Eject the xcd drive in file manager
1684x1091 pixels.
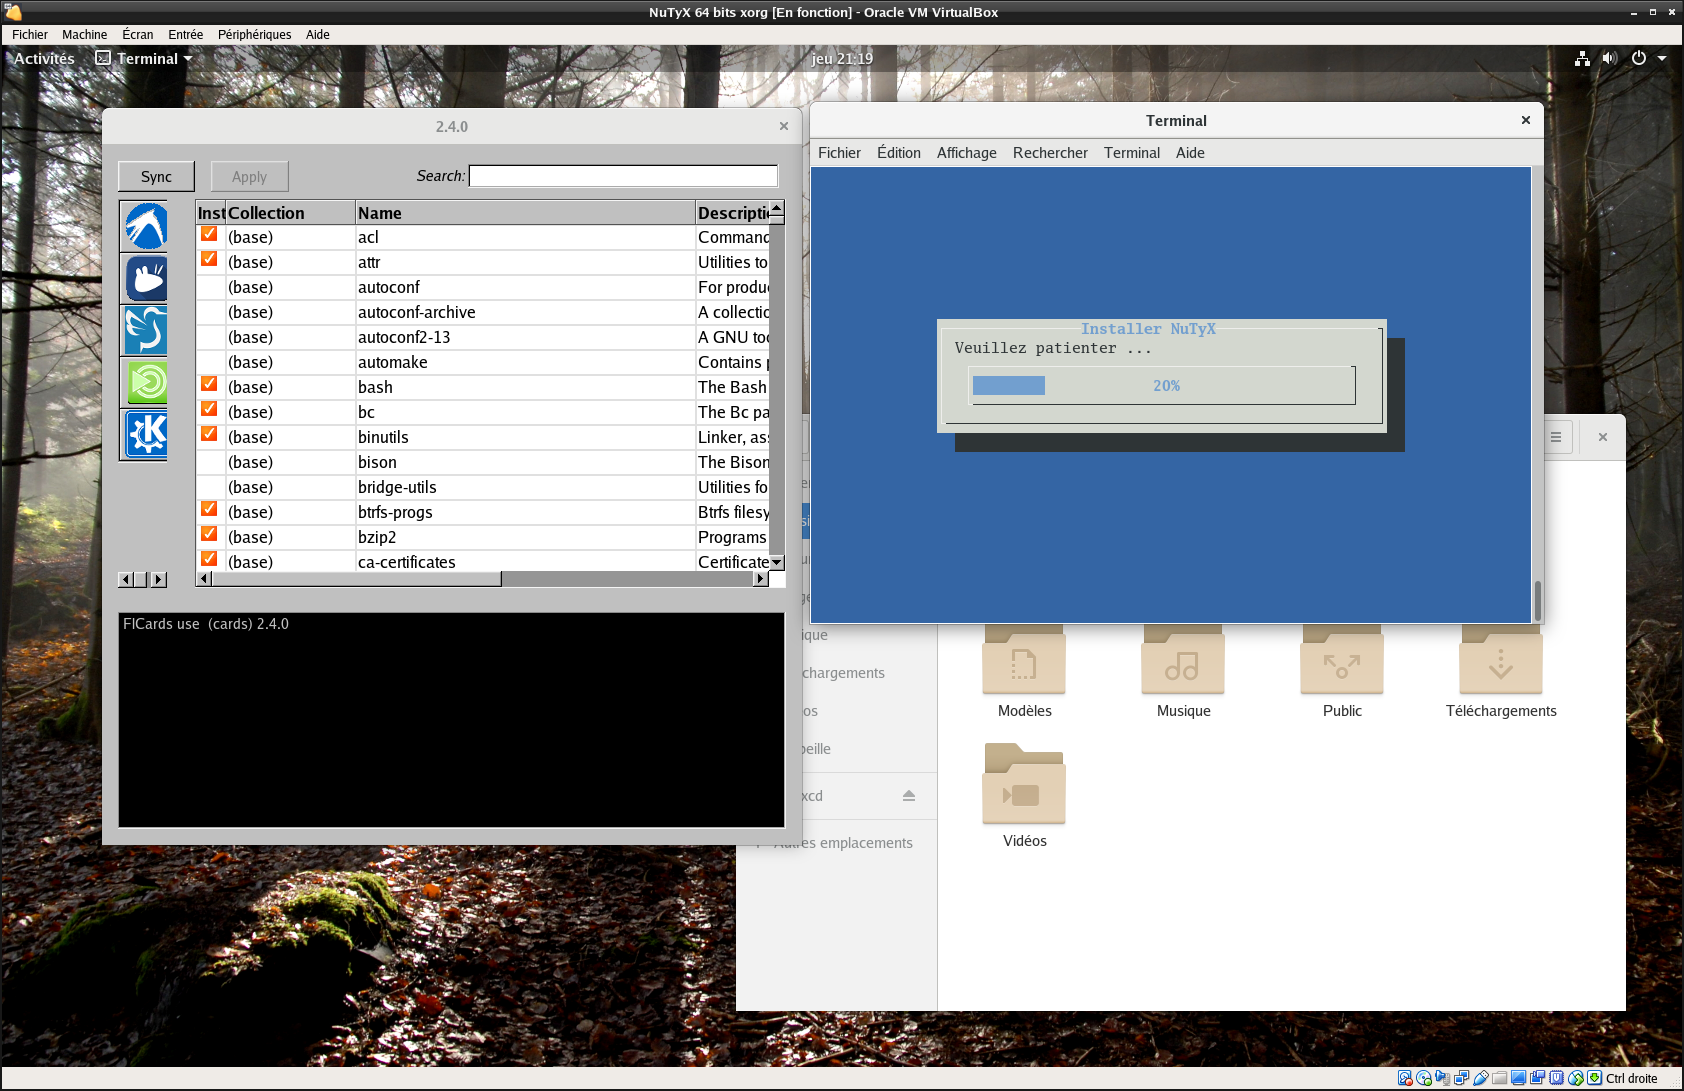909,796
